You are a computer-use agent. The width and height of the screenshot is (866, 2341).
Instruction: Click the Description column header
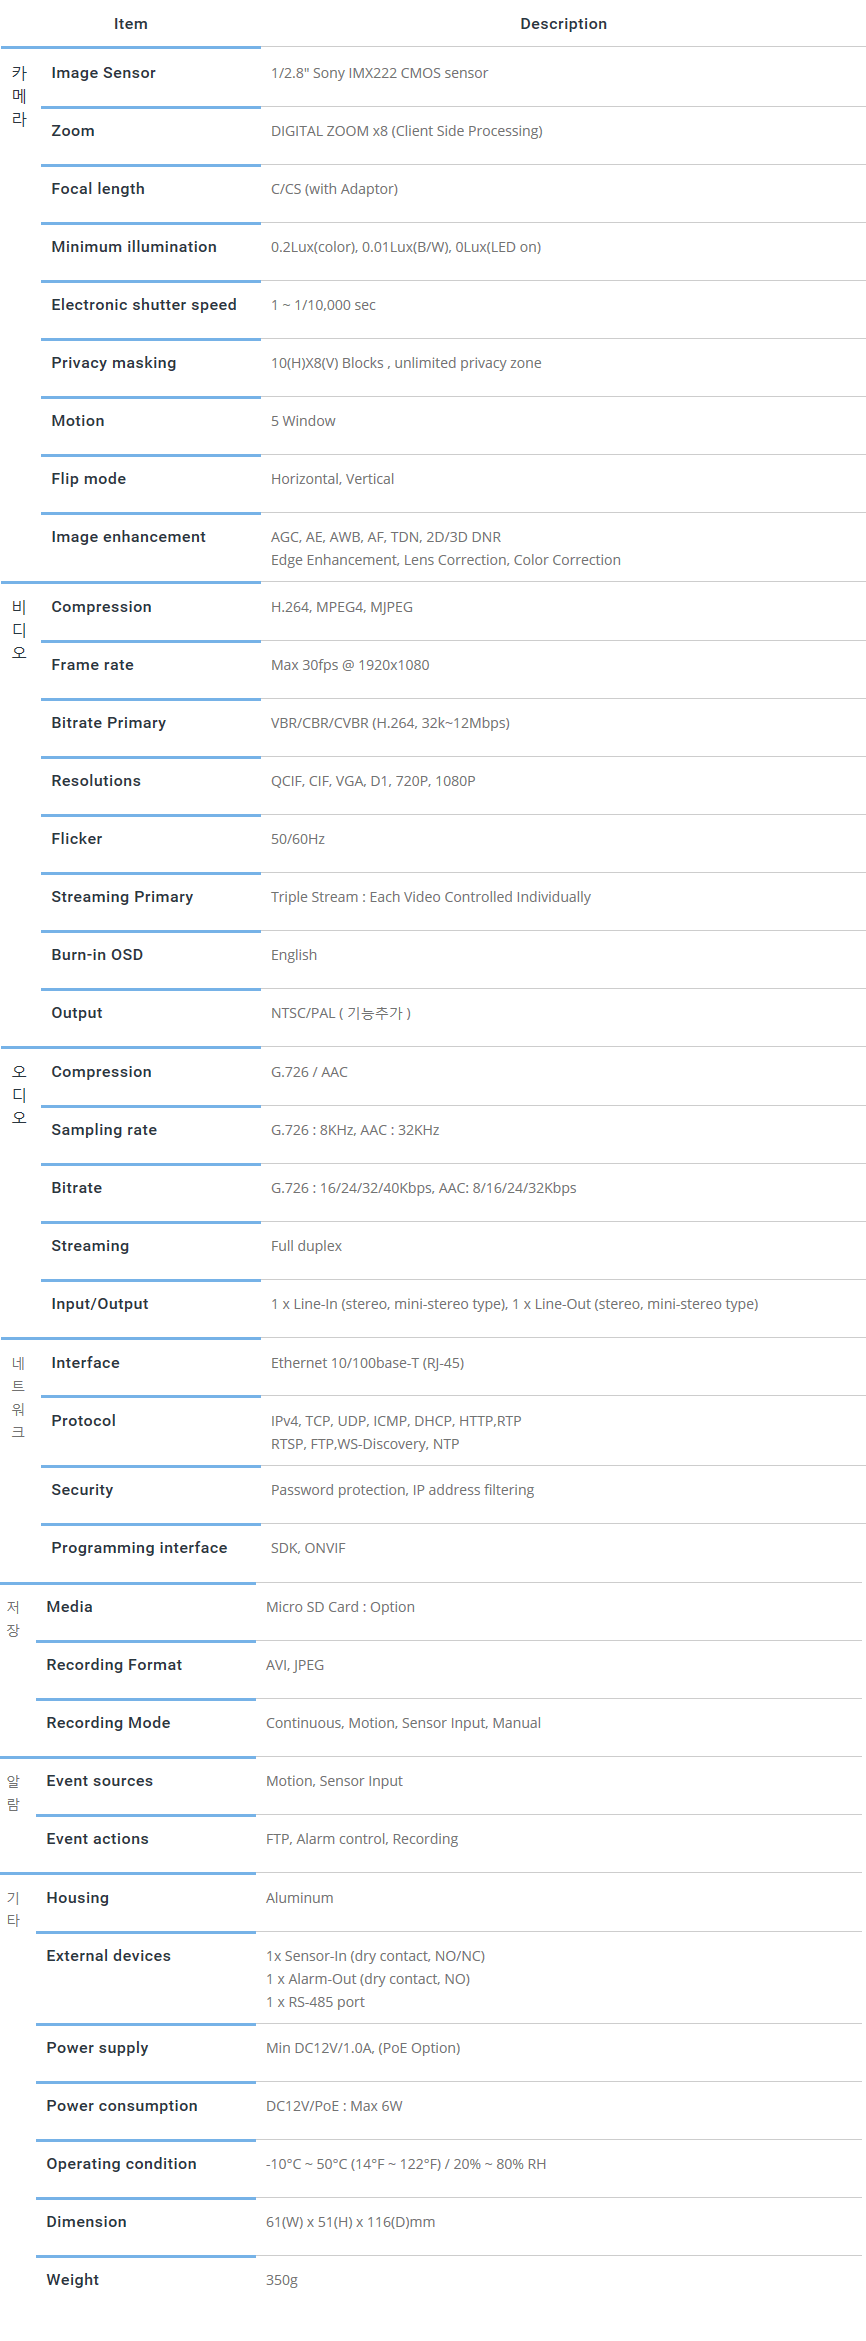click(563, 24)
